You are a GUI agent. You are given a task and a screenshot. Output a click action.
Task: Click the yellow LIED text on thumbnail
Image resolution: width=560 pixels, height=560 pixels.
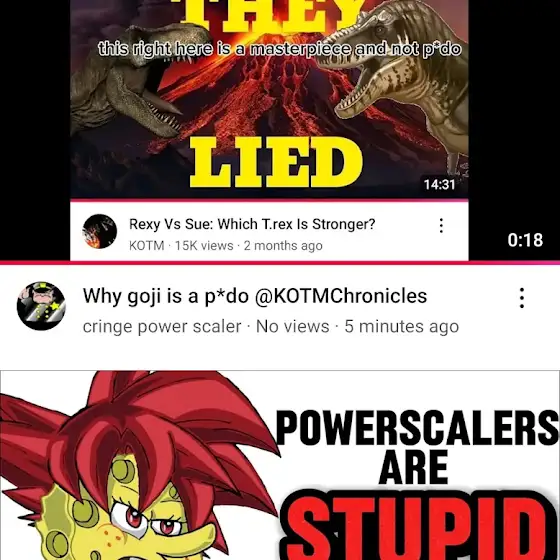(276, 162)
